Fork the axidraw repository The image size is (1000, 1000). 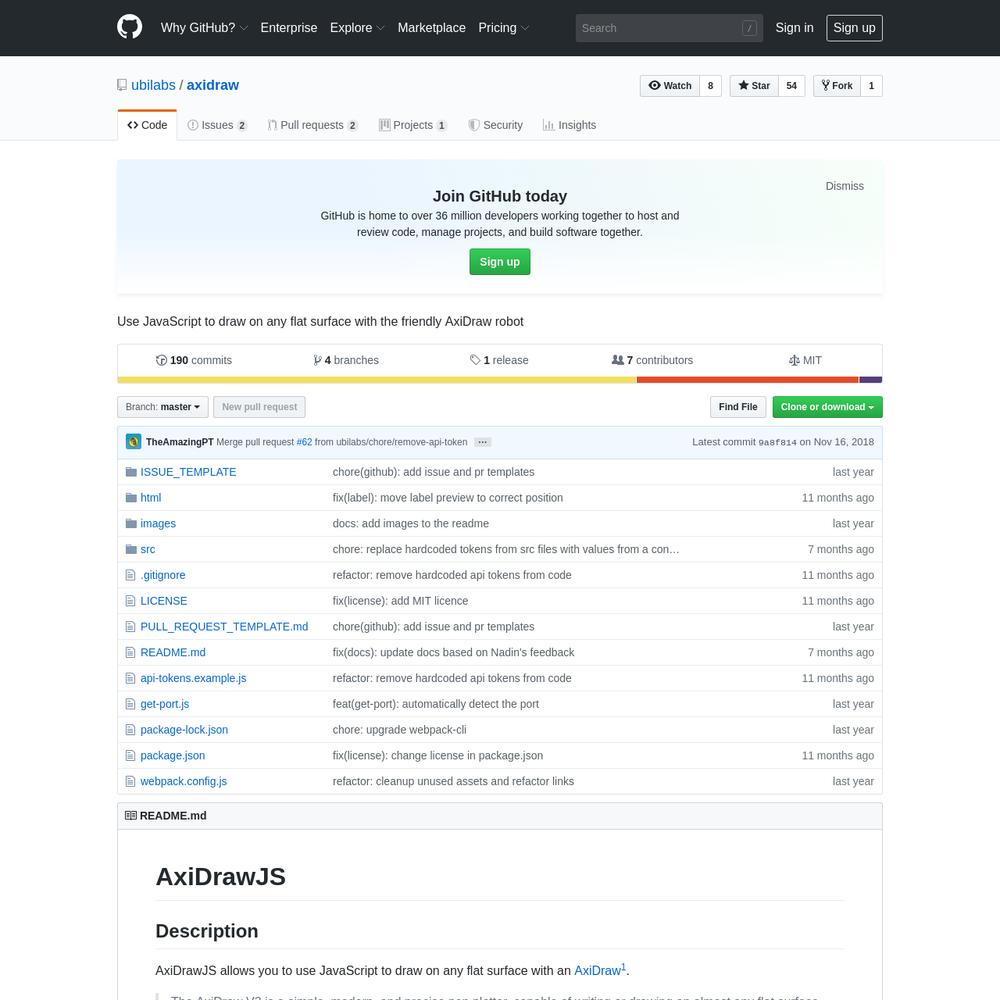click(x=837, y=85)
